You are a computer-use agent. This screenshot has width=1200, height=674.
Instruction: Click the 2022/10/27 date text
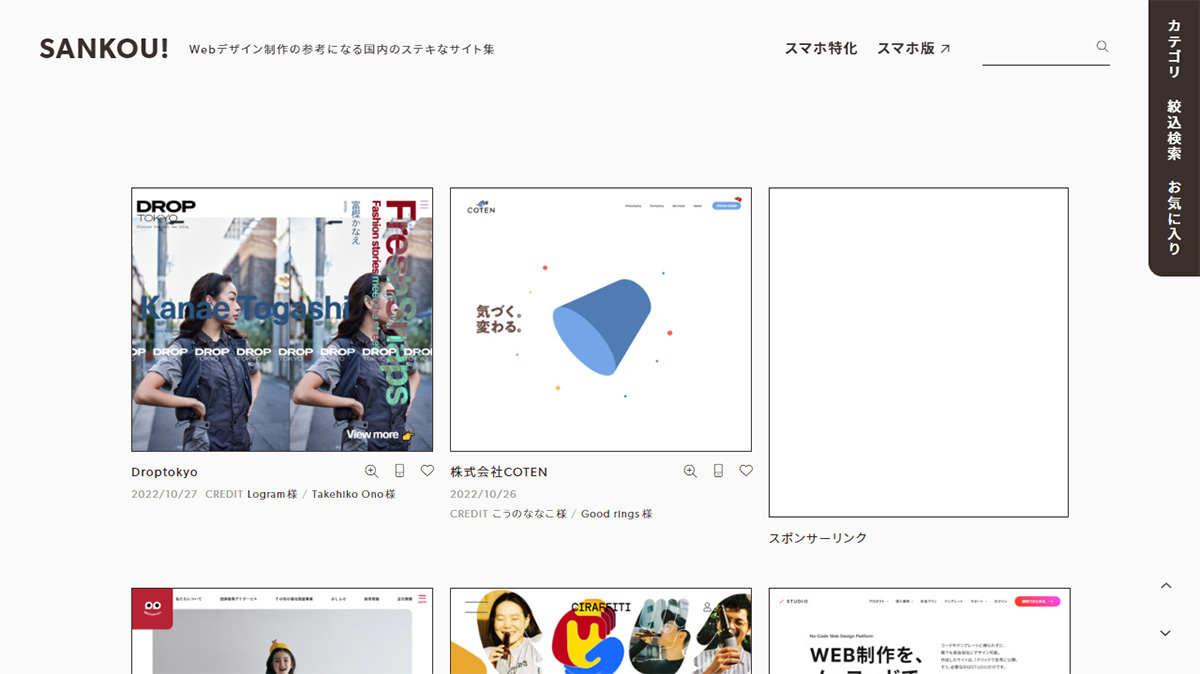(164, 494)
